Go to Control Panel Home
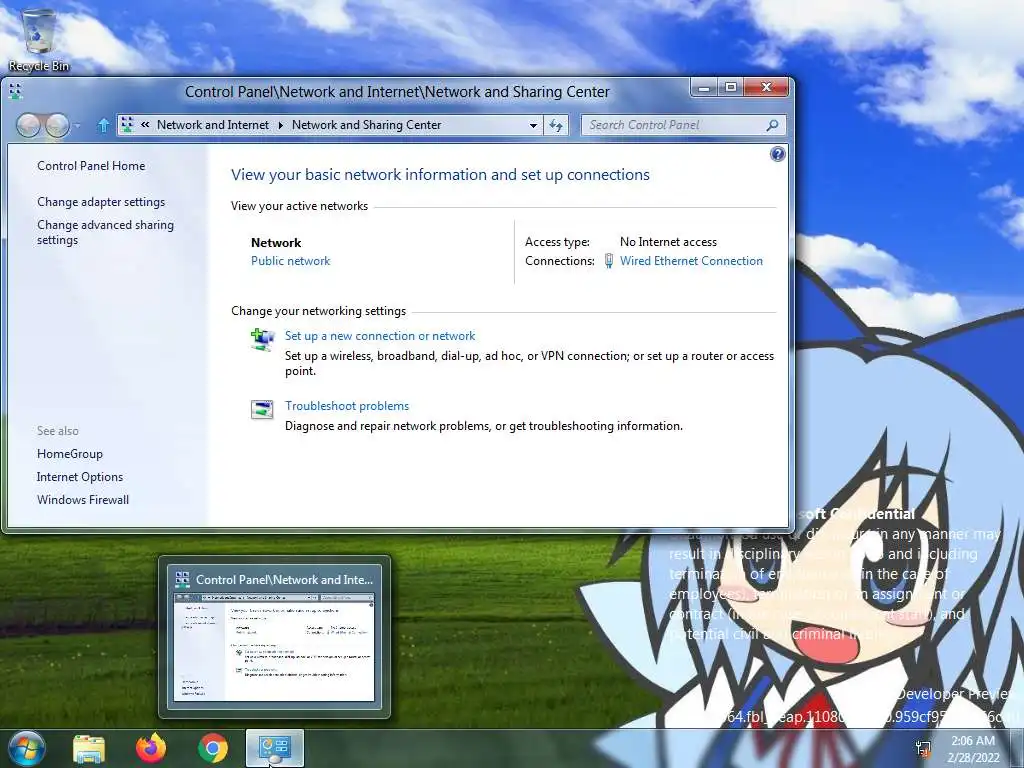The height and width of the screenshot is (768, 1024). [x=91, y=166]
